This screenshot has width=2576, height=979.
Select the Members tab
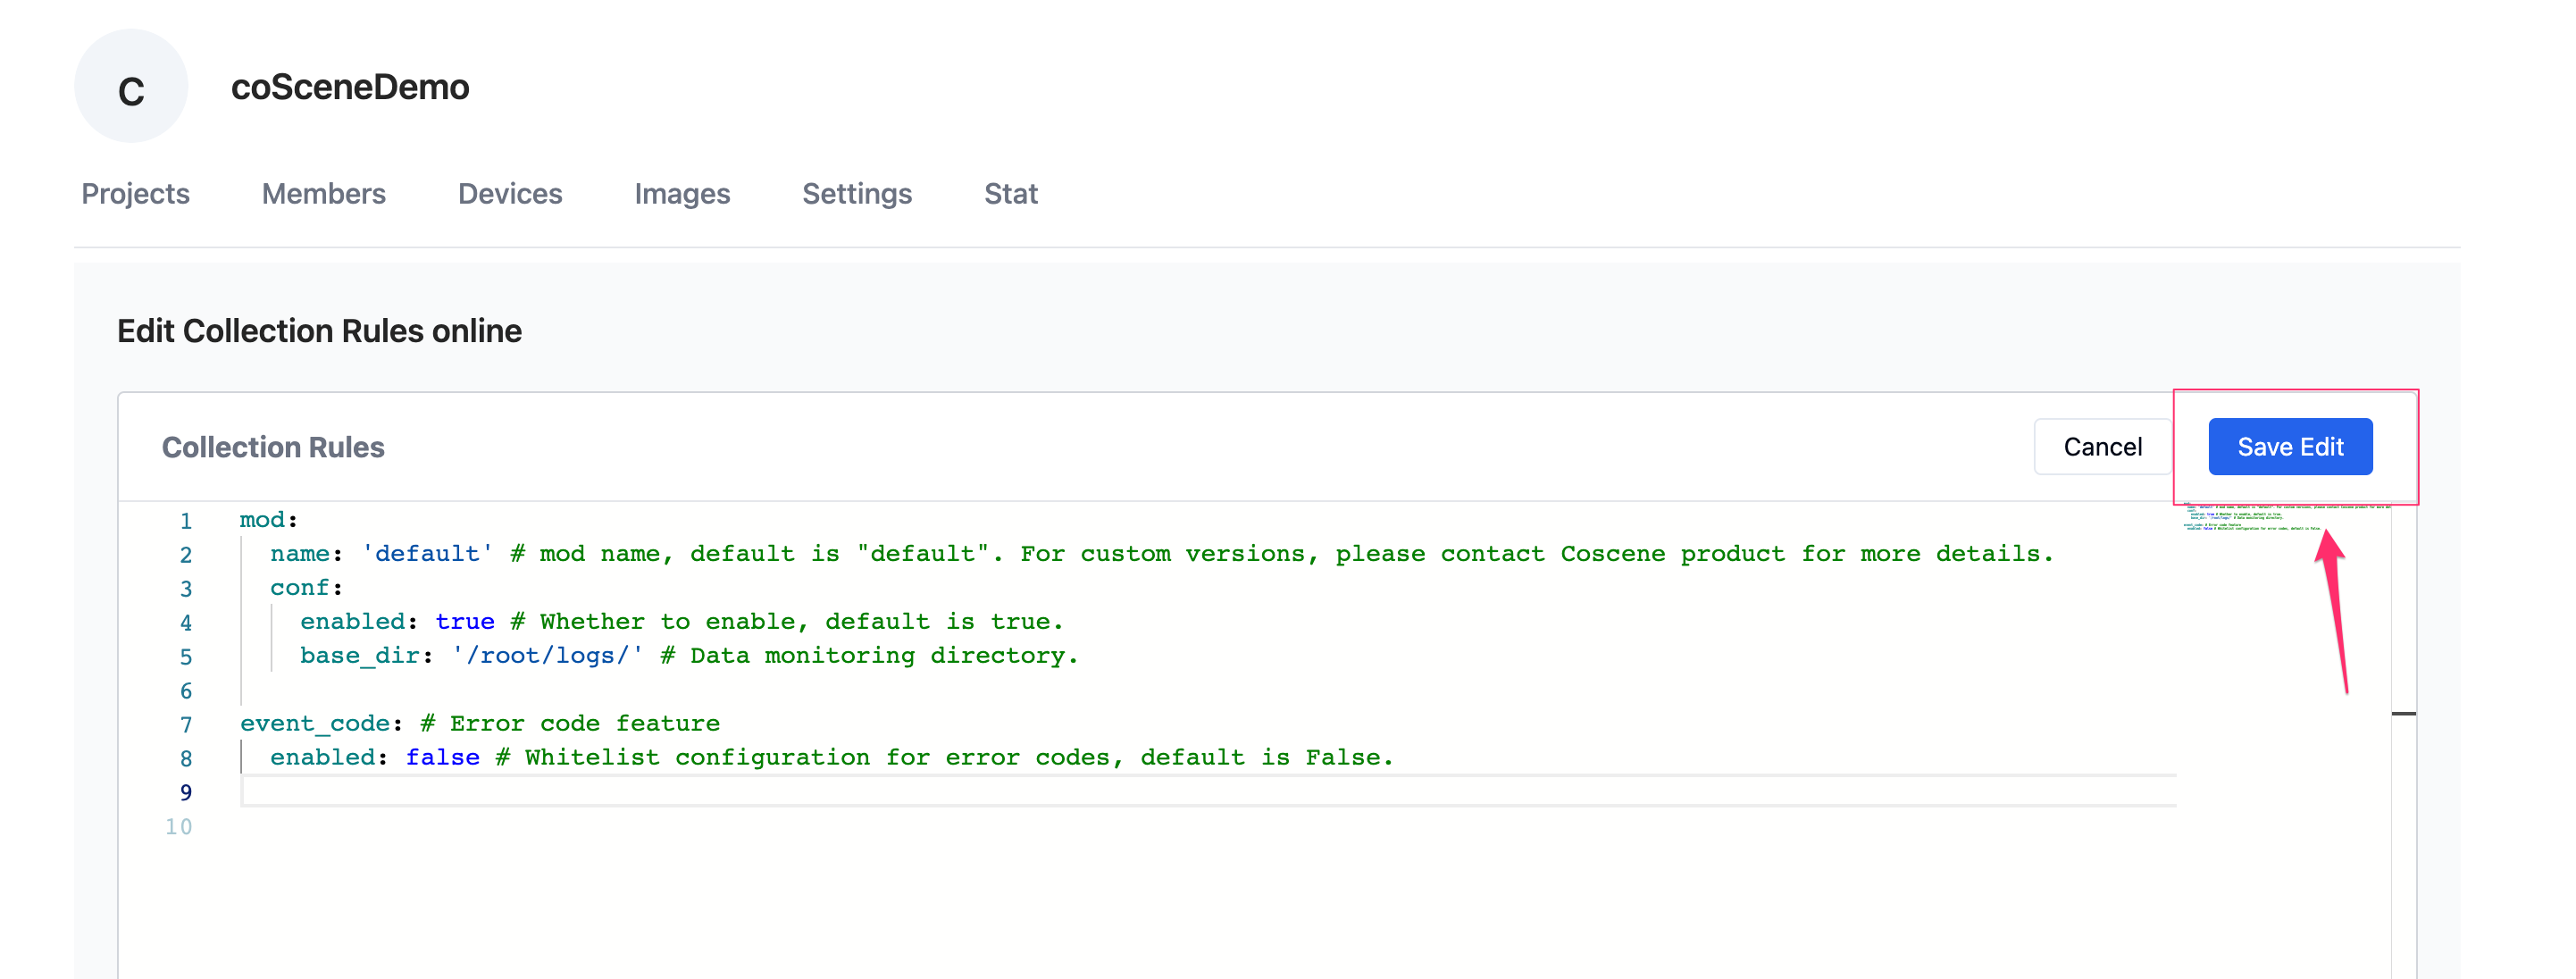coord(322,194)
